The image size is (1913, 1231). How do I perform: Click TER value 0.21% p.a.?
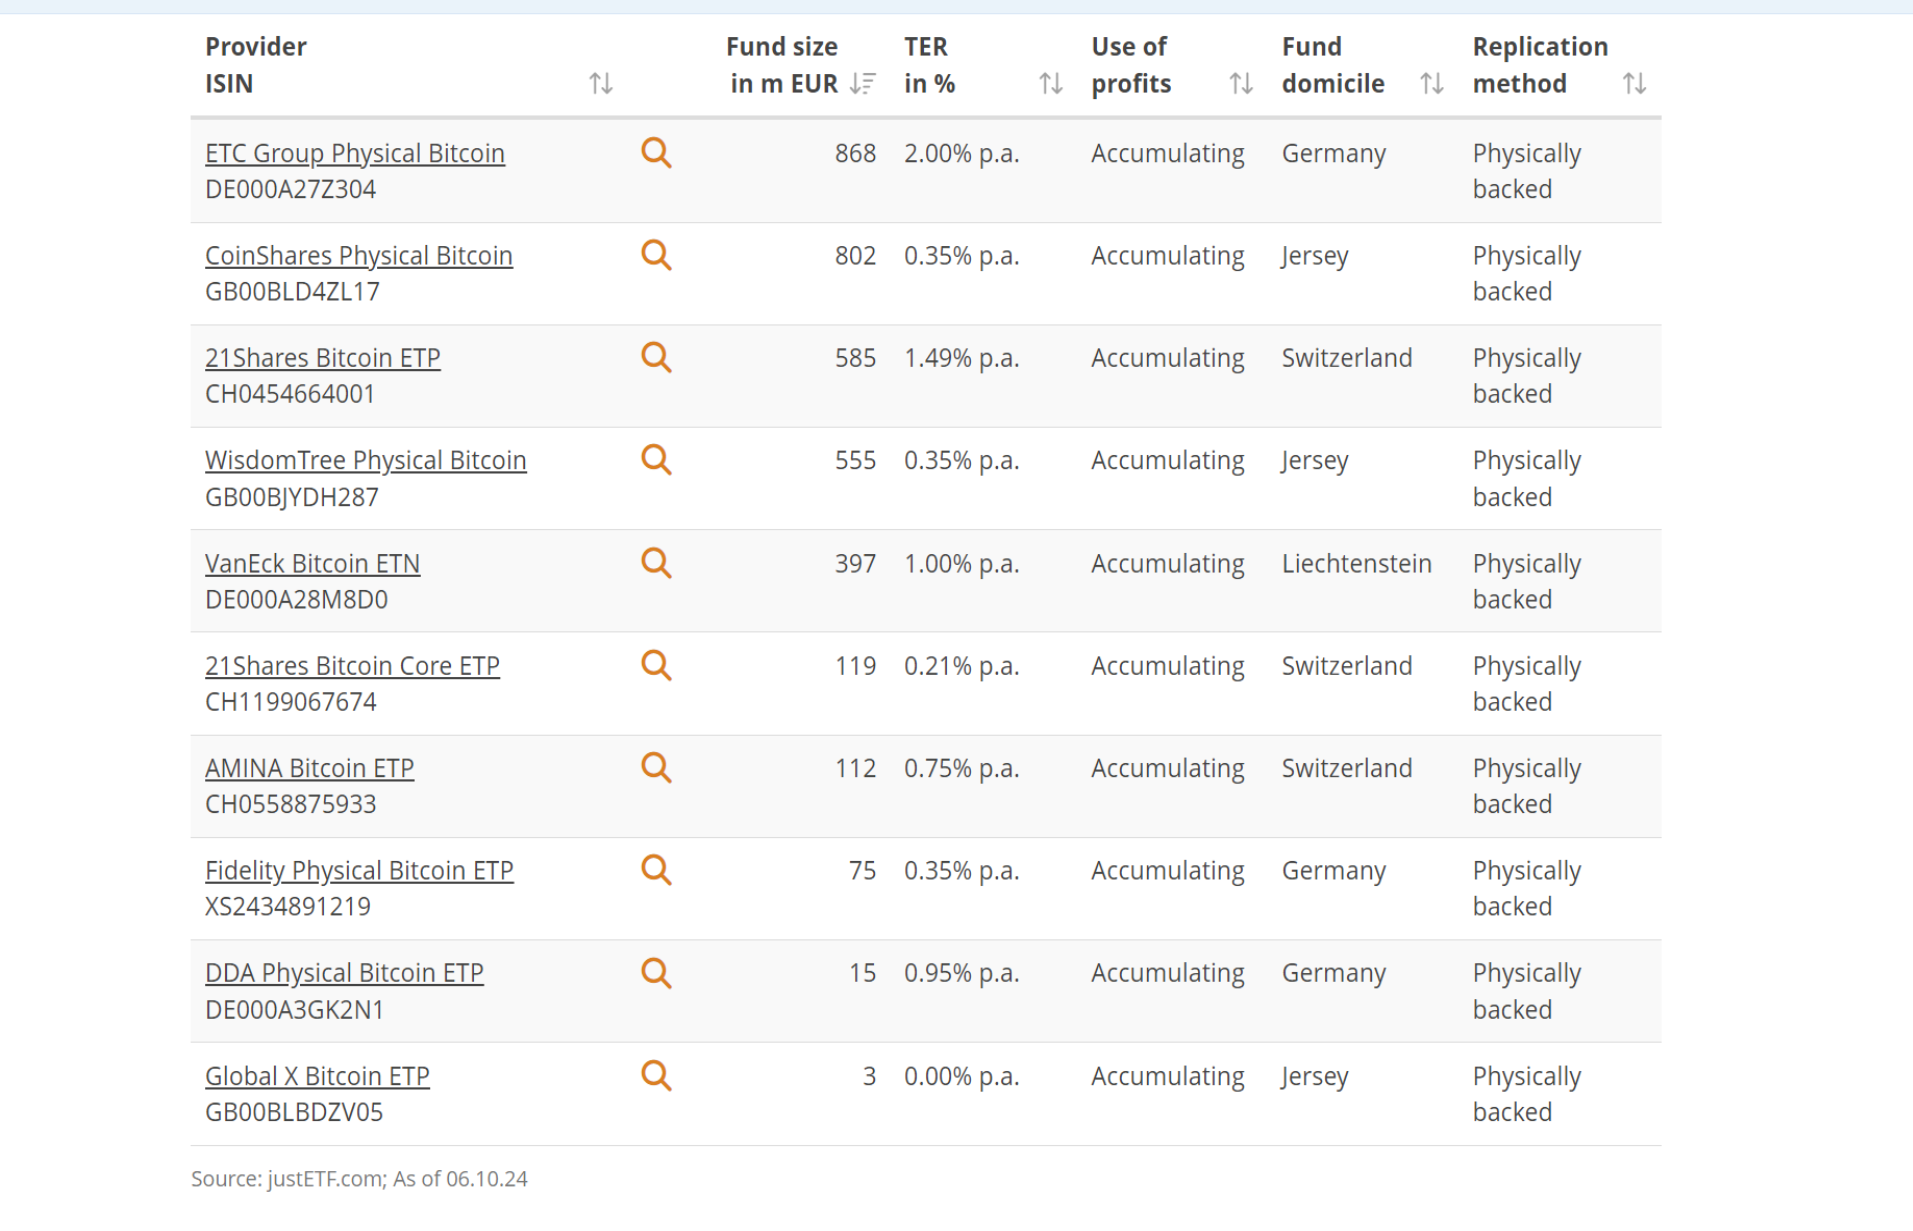point(962,665)
